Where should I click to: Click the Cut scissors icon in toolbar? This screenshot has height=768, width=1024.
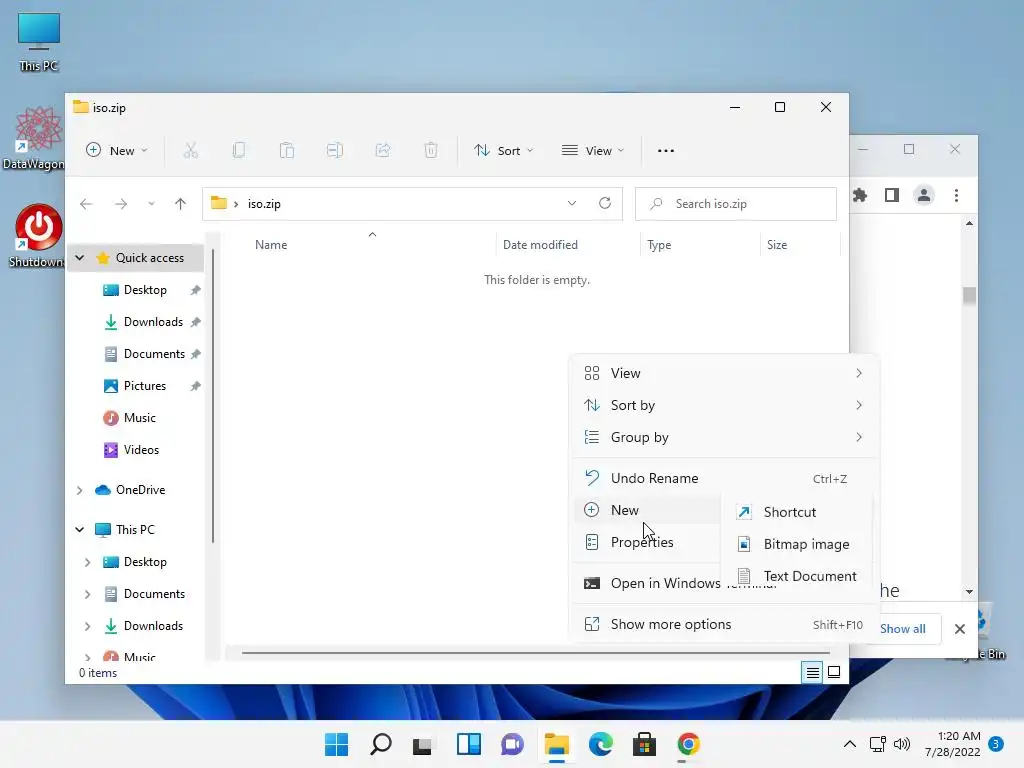[x=191, y=151]
